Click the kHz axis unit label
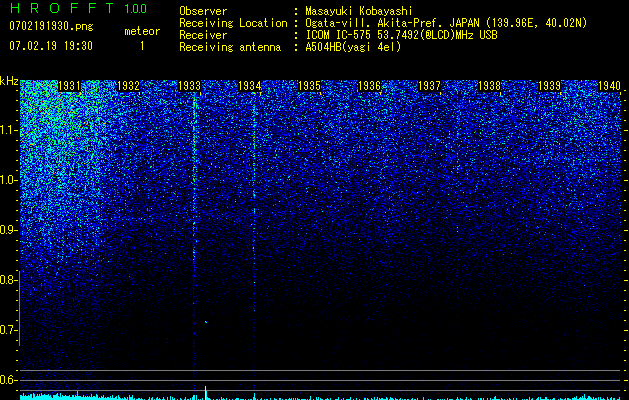 9,81
